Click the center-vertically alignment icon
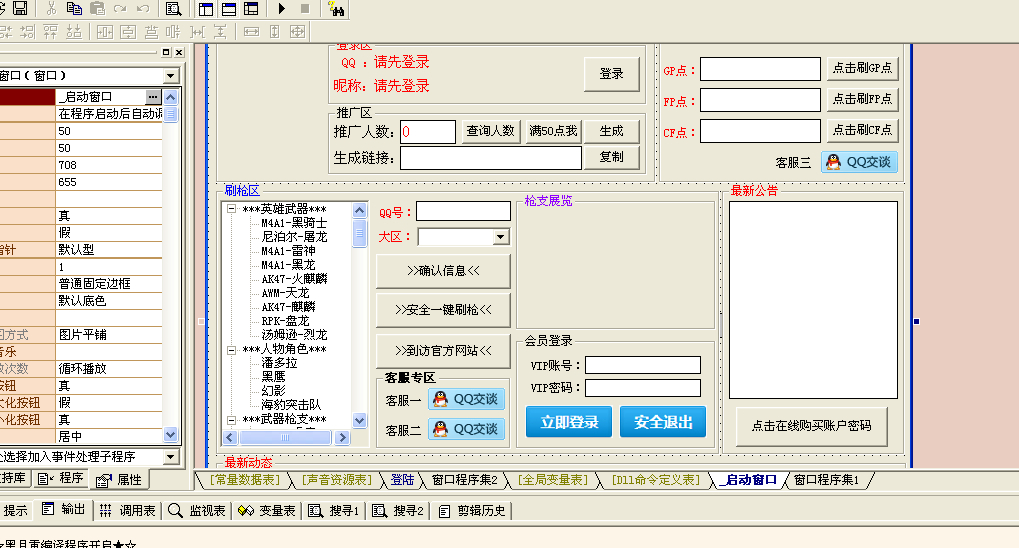This screenshot has height=548, width=1019. click(128, 31)
